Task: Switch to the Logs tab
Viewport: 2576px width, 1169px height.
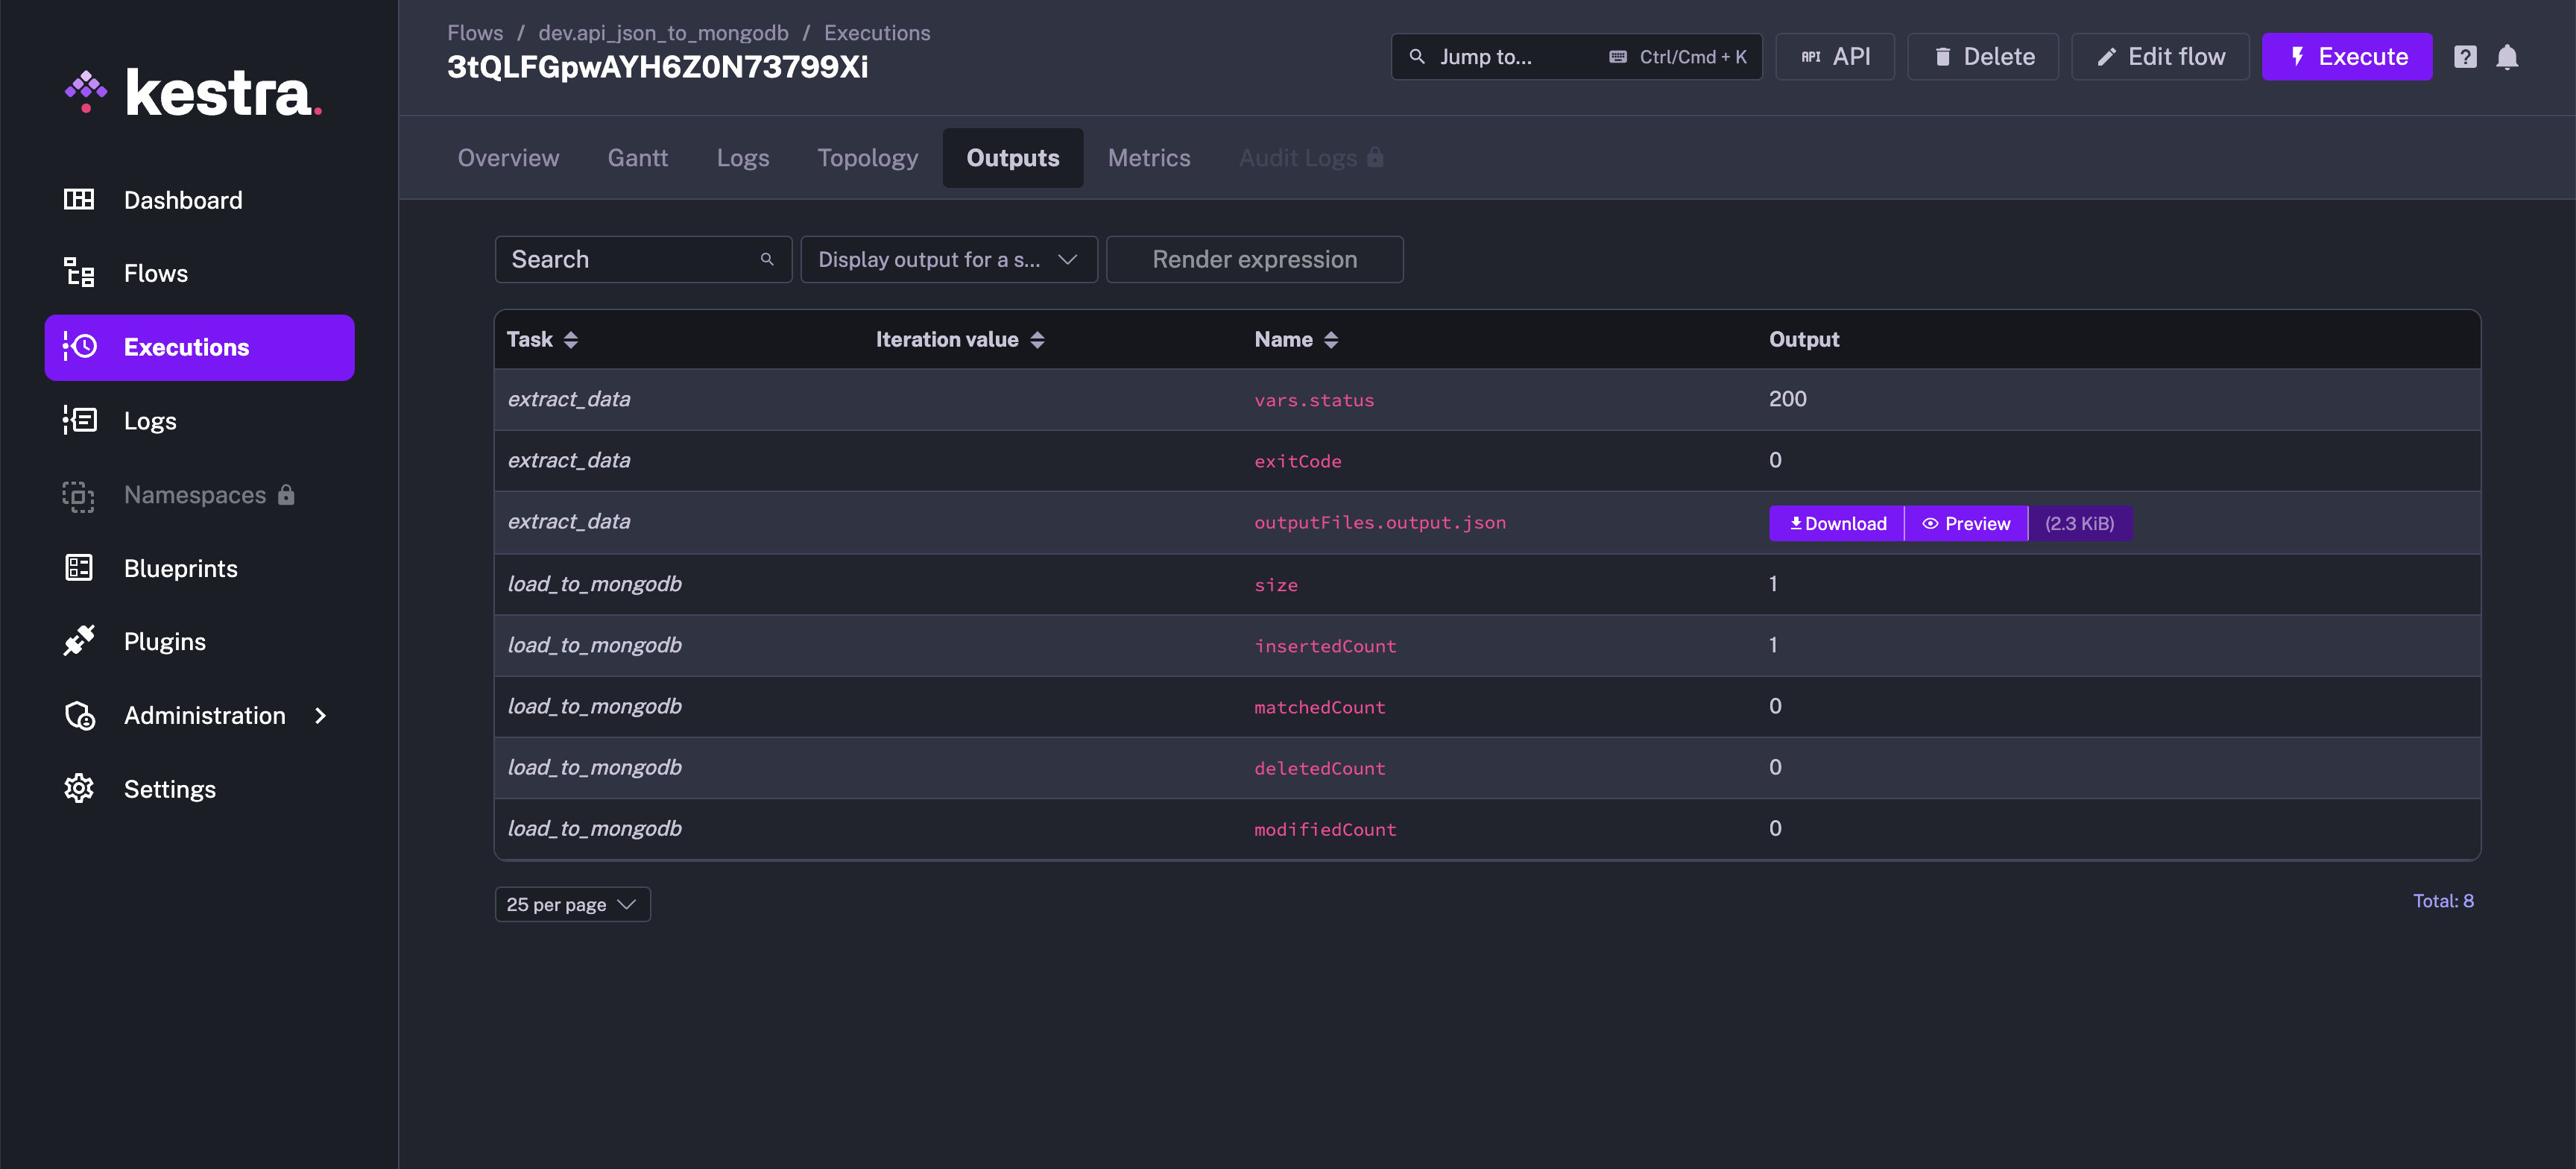Action: (743, 158)
